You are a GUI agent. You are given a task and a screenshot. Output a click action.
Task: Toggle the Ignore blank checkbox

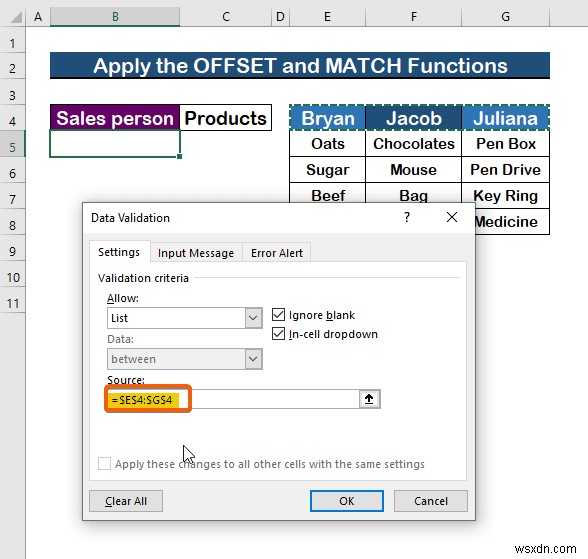(278, 315)
